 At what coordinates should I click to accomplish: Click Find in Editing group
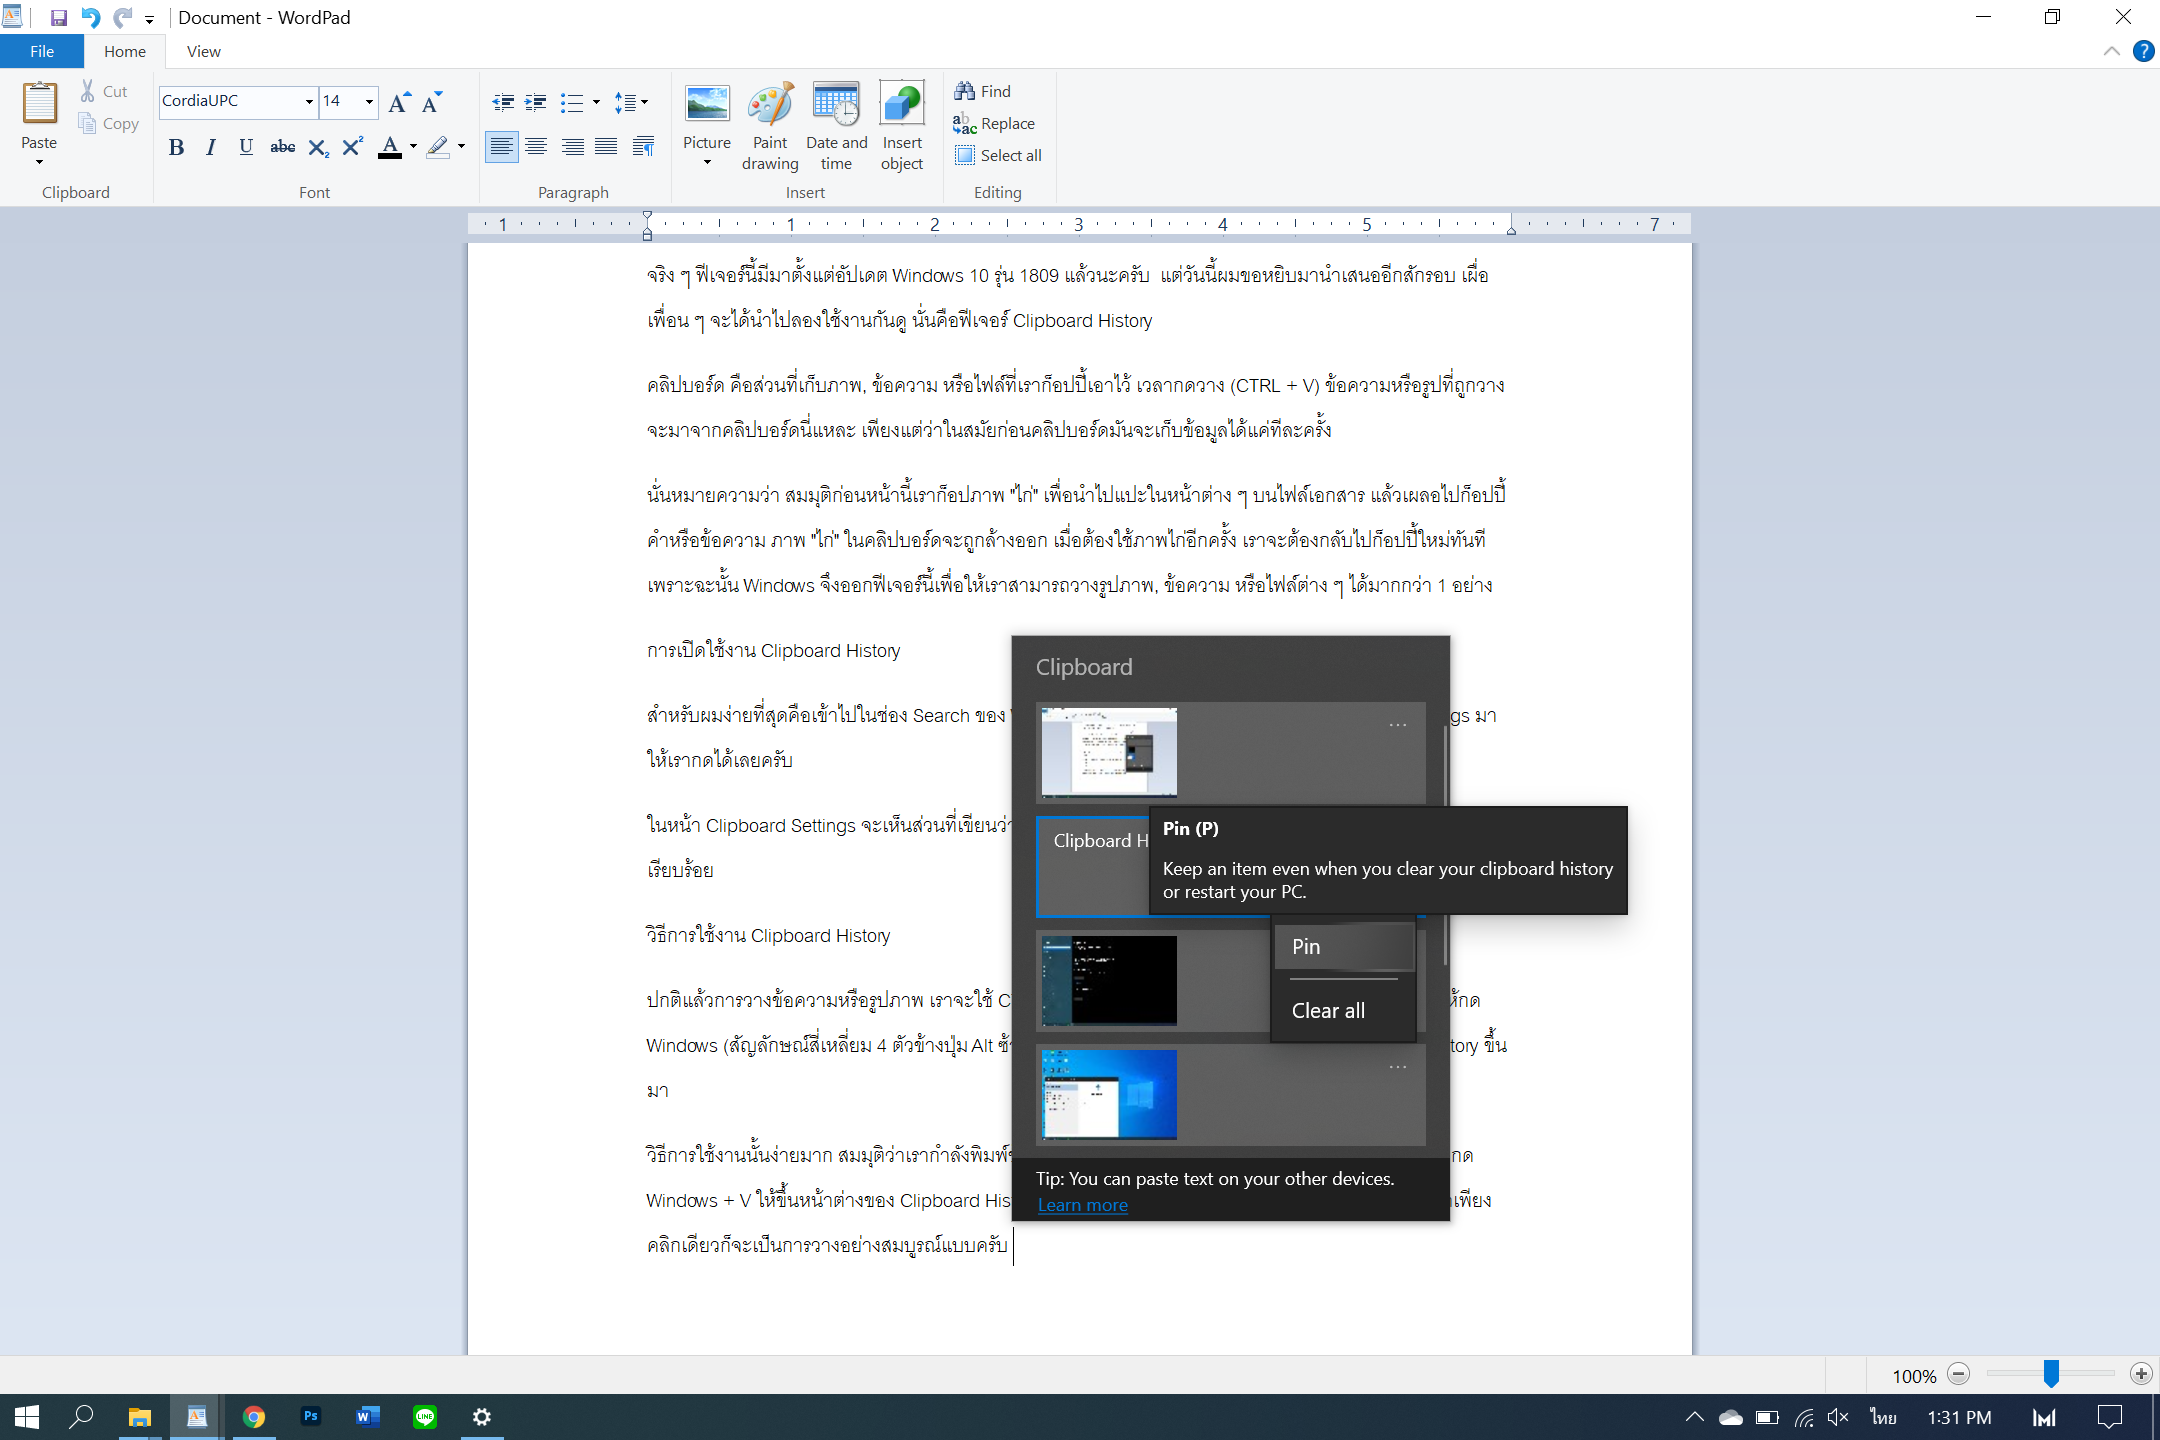(x=983, y=91)
